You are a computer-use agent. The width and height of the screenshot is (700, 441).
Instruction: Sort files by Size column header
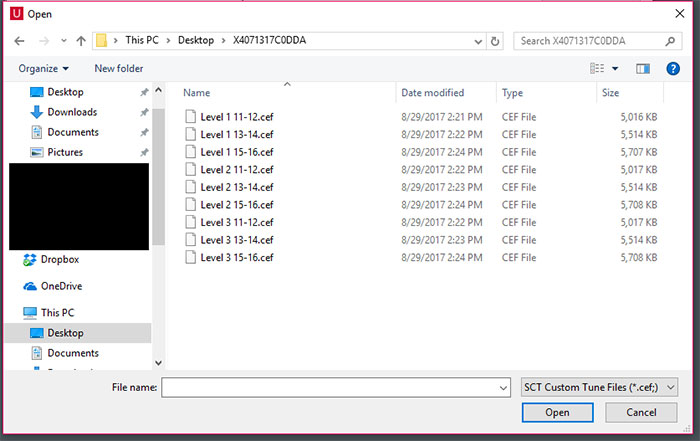[610, 92]
